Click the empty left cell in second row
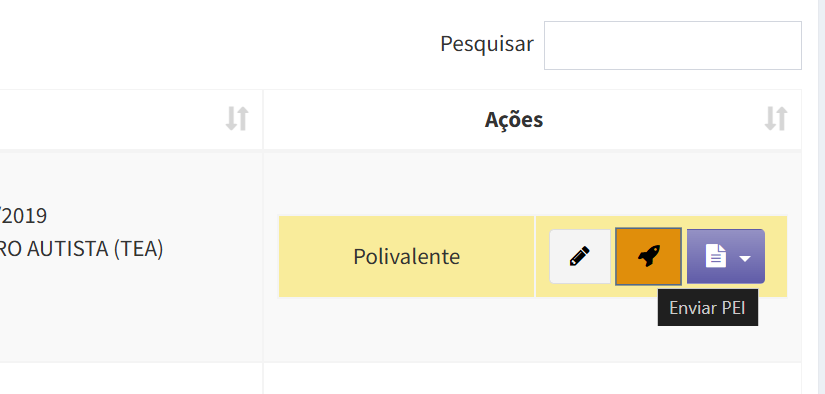 (131, 378)
